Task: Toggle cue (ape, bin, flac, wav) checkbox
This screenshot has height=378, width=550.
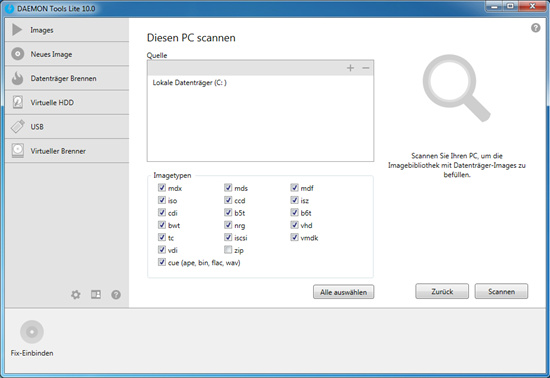Action: (x=162, y=262)
